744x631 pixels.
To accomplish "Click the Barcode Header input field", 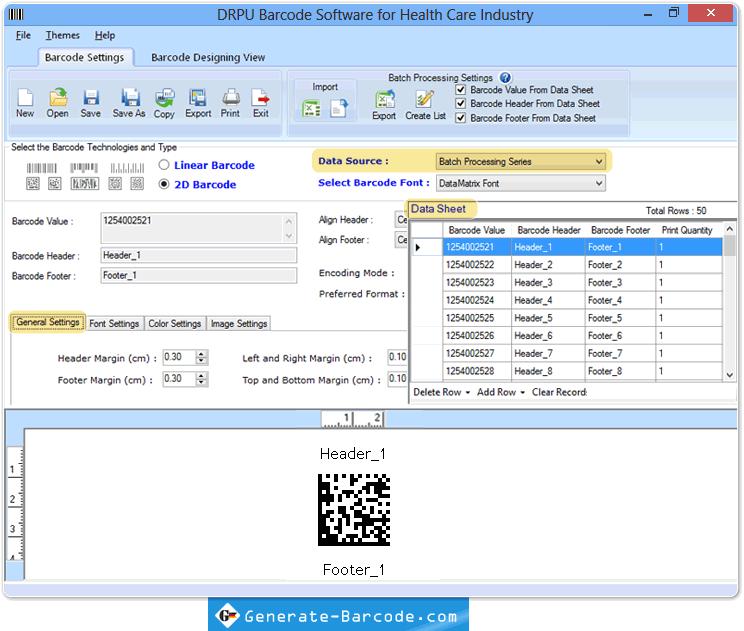I will (x=198, y=255).
